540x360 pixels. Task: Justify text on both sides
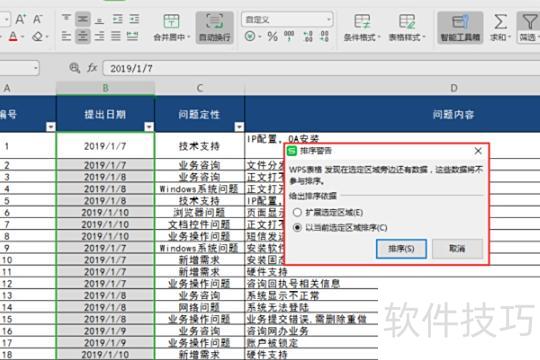tap(116, 36)
